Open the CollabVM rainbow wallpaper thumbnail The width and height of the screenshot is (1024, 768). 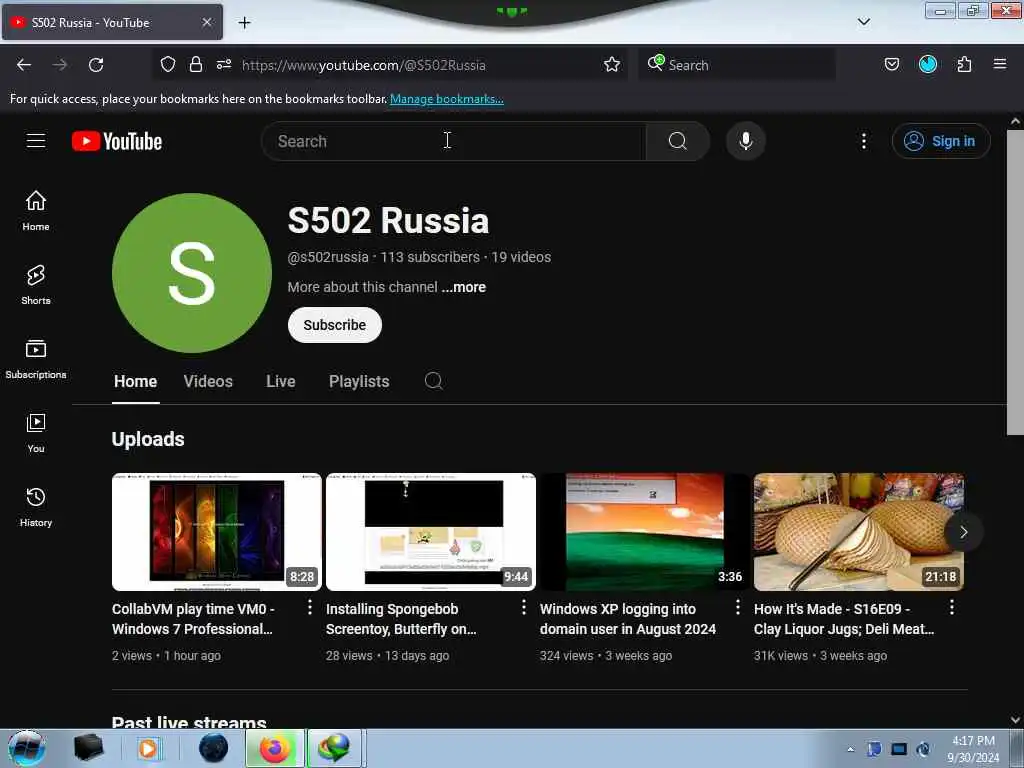click(x=217, y=532)
